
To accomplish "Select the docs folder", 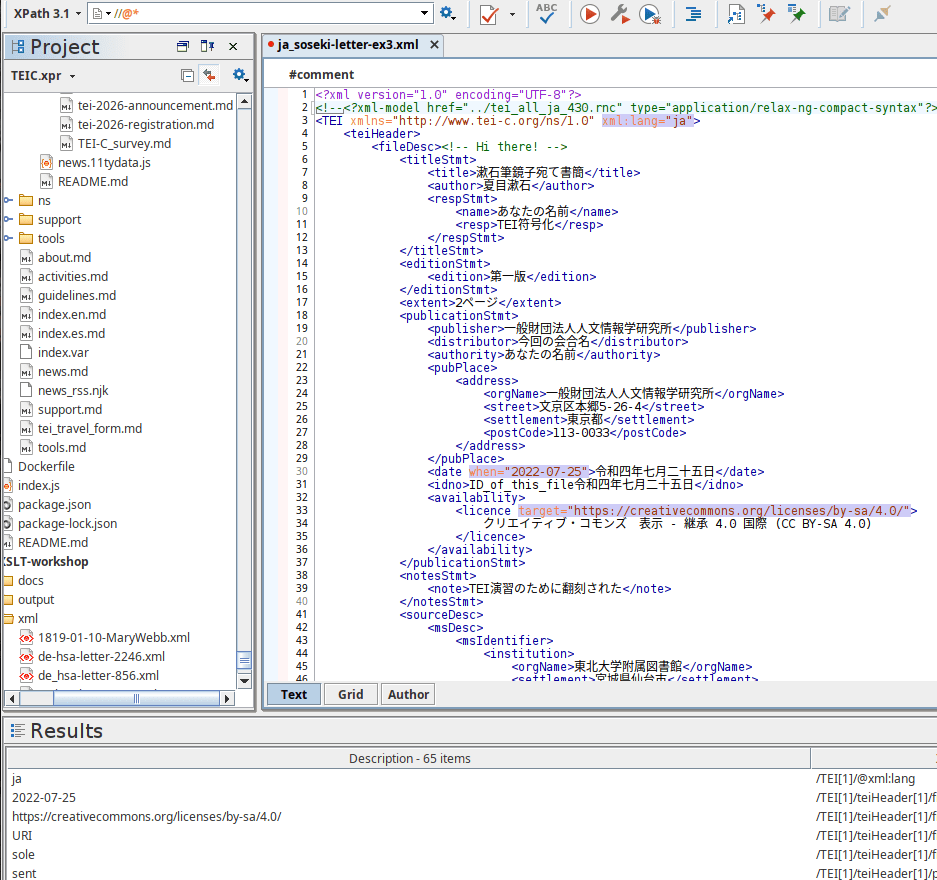I will (30, 580).
